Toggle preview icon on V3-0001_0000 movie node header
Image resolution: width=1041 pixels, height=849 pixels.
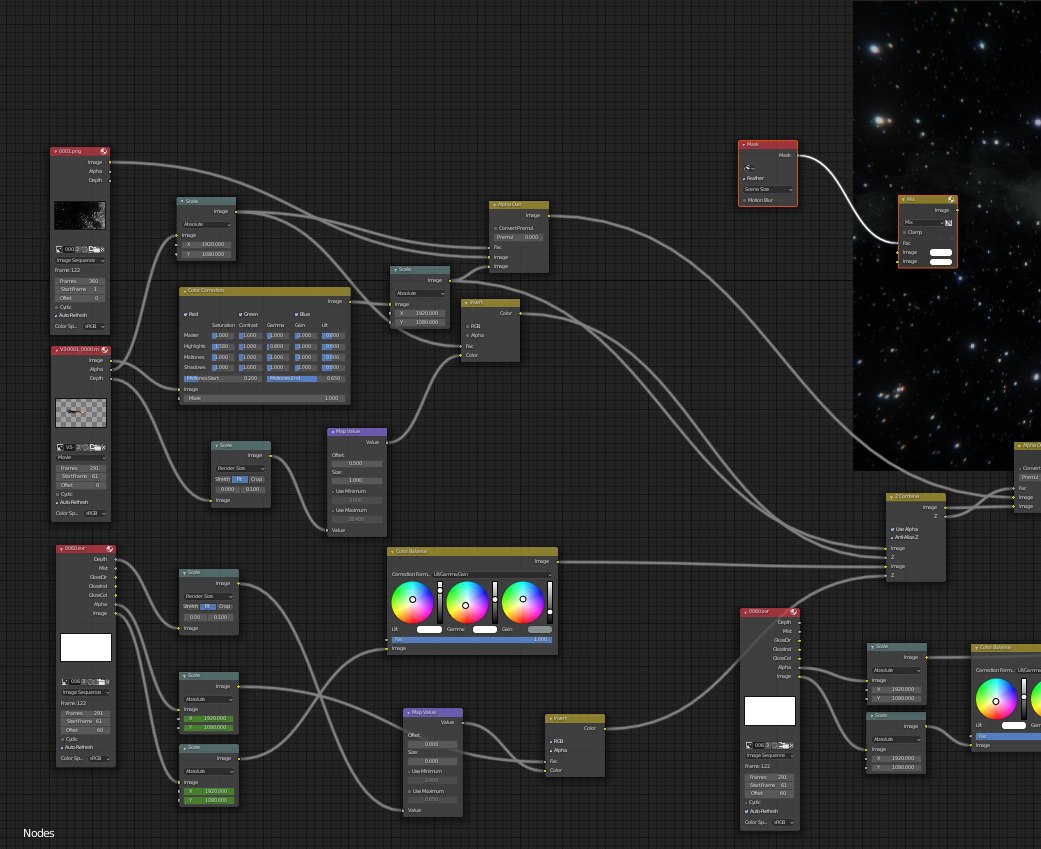(104, 350)
